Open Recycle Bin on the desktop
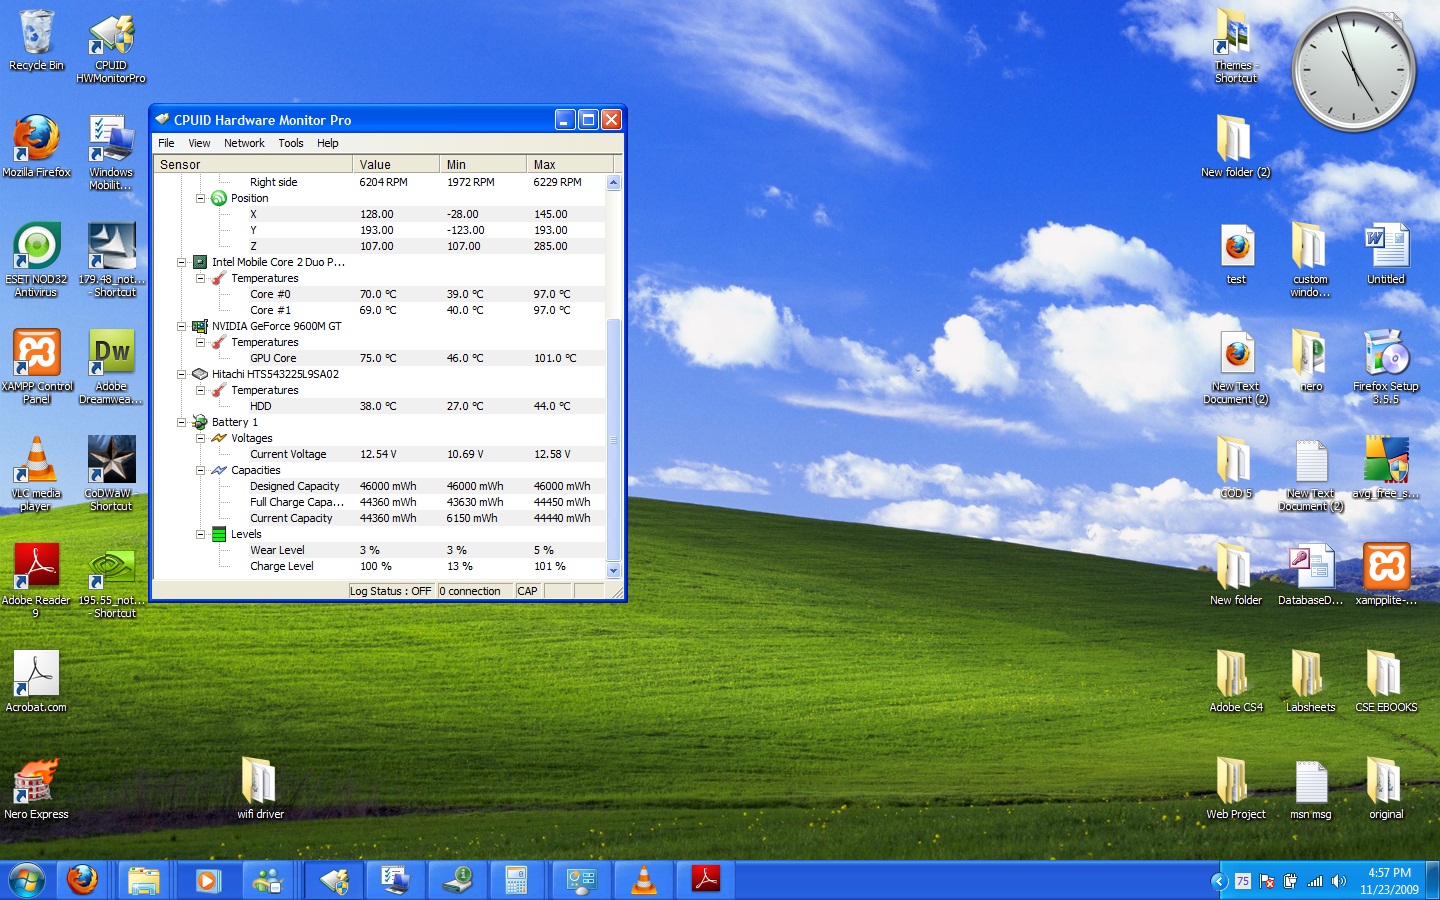 tap(36, 41)
